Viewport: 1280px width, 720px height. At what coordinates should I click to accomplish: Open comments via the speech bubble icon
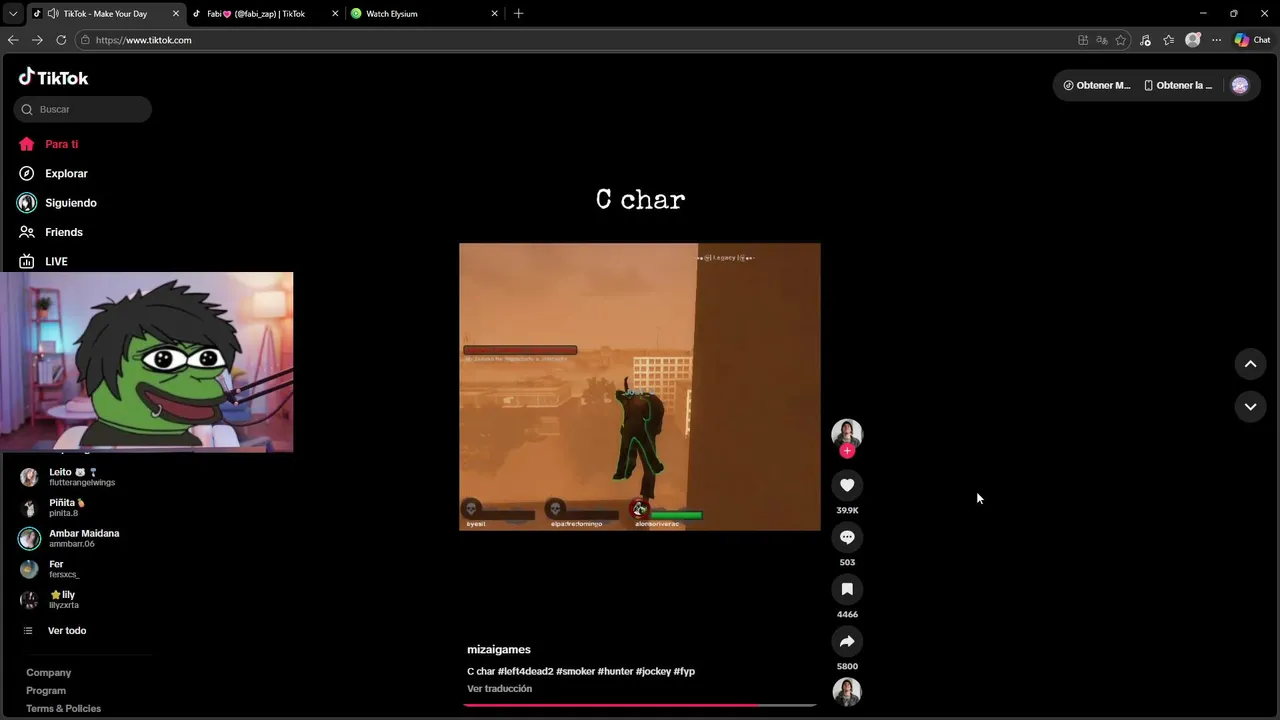847,537
